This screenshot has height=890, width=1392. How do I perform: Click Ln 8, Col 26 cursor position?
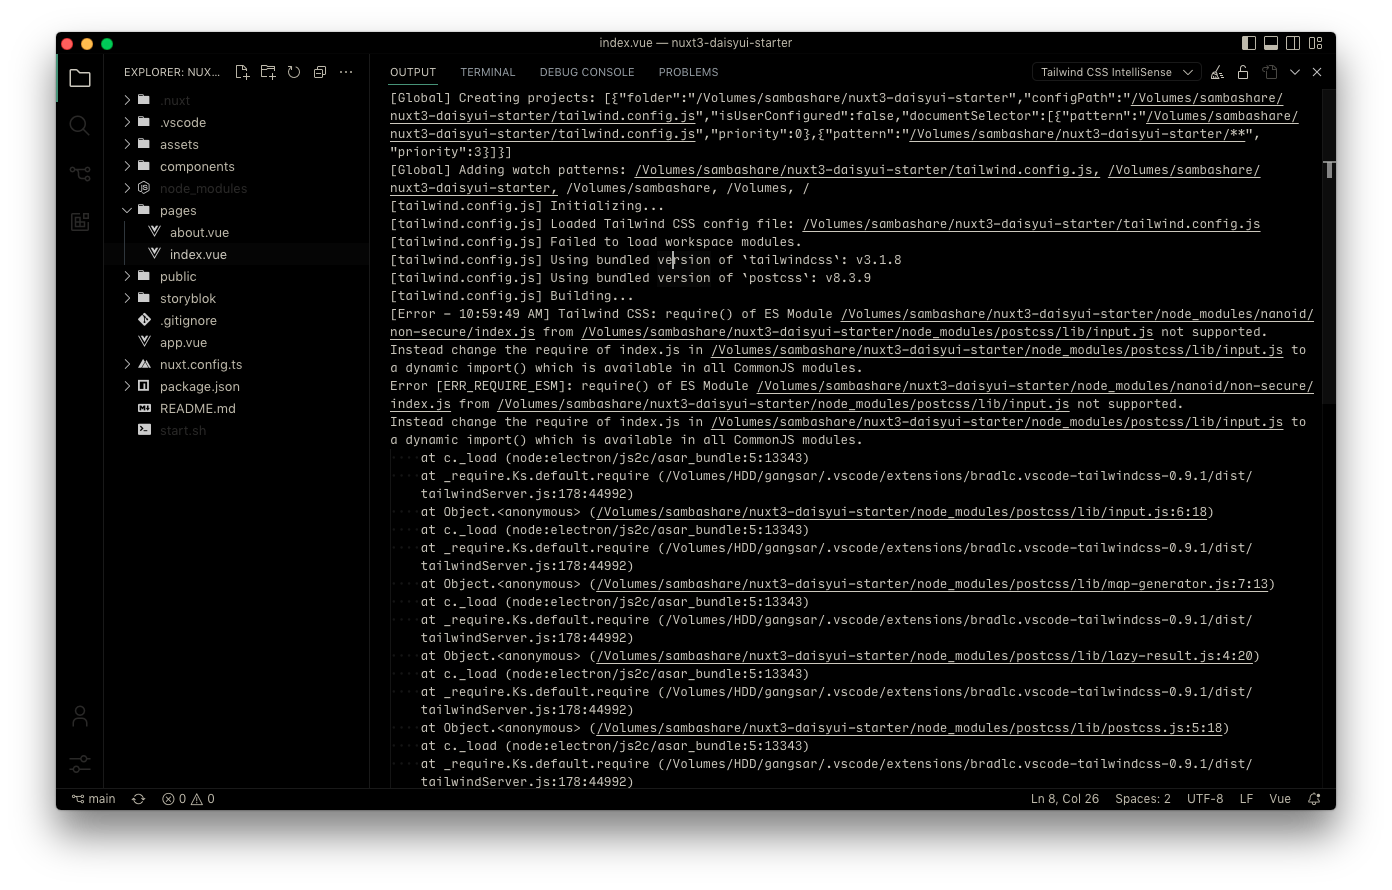coord(1065,799)
